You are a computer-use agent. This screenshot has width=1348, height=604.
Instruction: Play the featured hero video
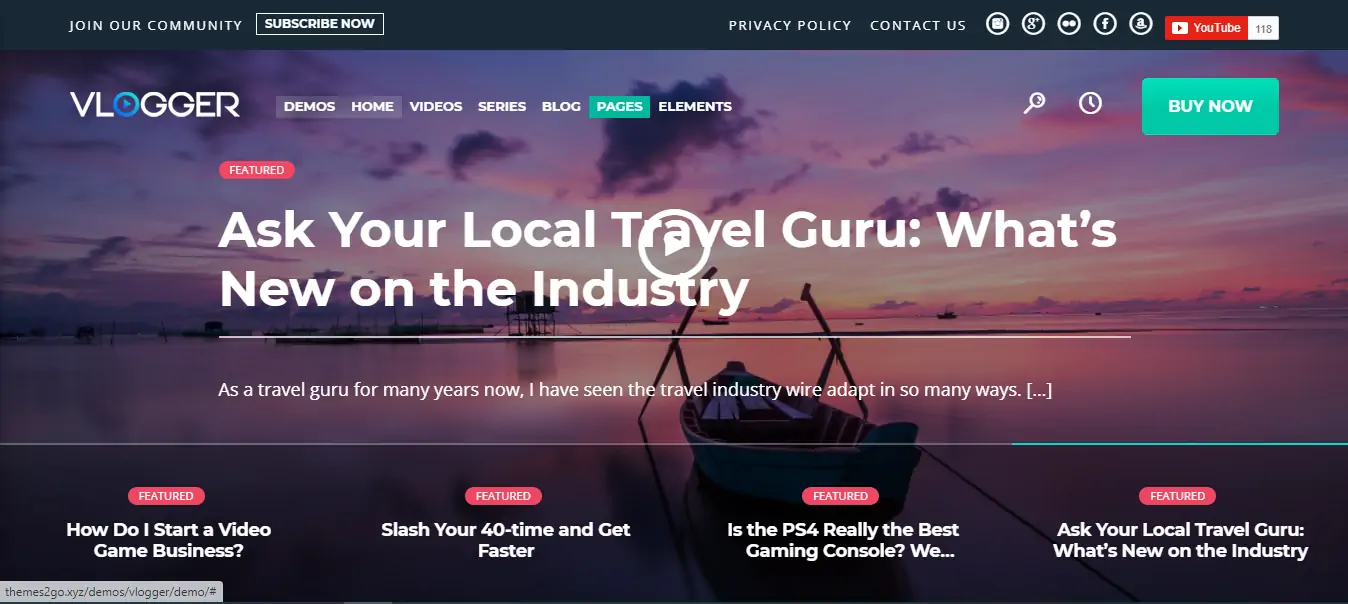point(674,245)
